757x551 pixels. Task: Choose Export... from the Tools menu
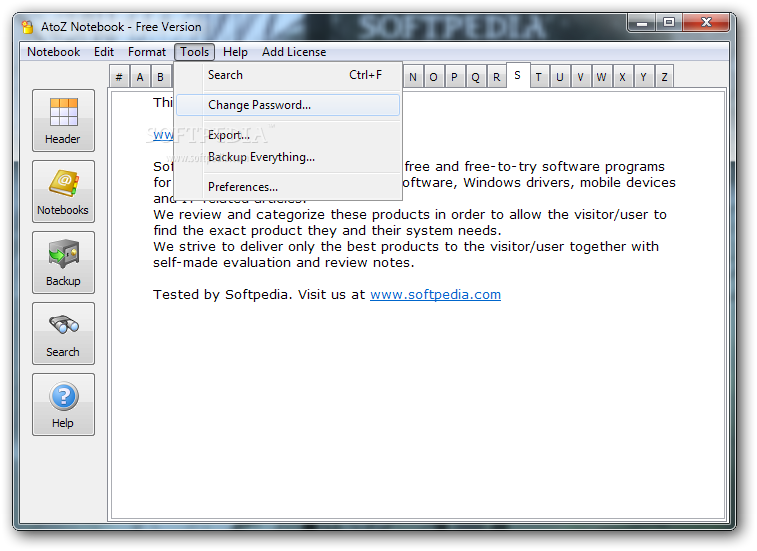288,135
